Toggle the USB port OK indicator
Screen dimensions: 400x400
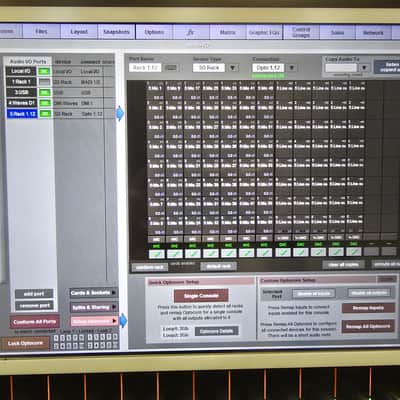45,92
